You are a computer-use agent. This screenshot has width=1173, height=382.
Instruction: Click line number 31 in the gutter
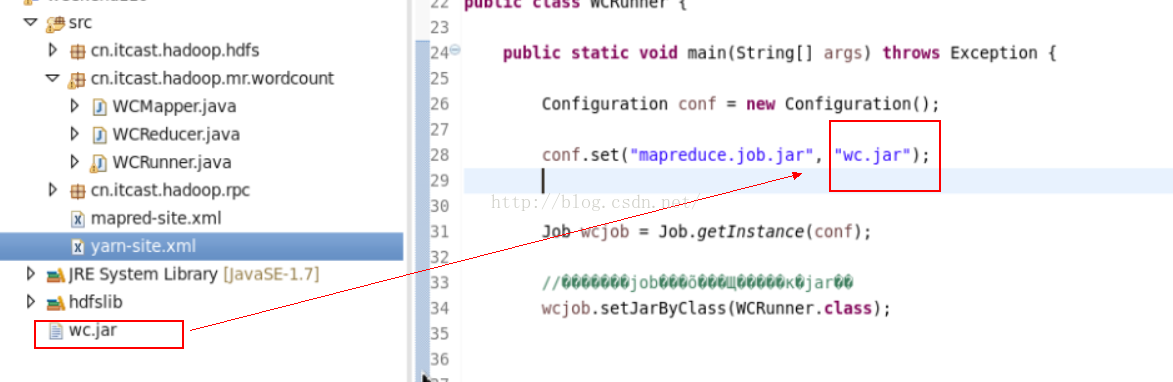point(439,232)
